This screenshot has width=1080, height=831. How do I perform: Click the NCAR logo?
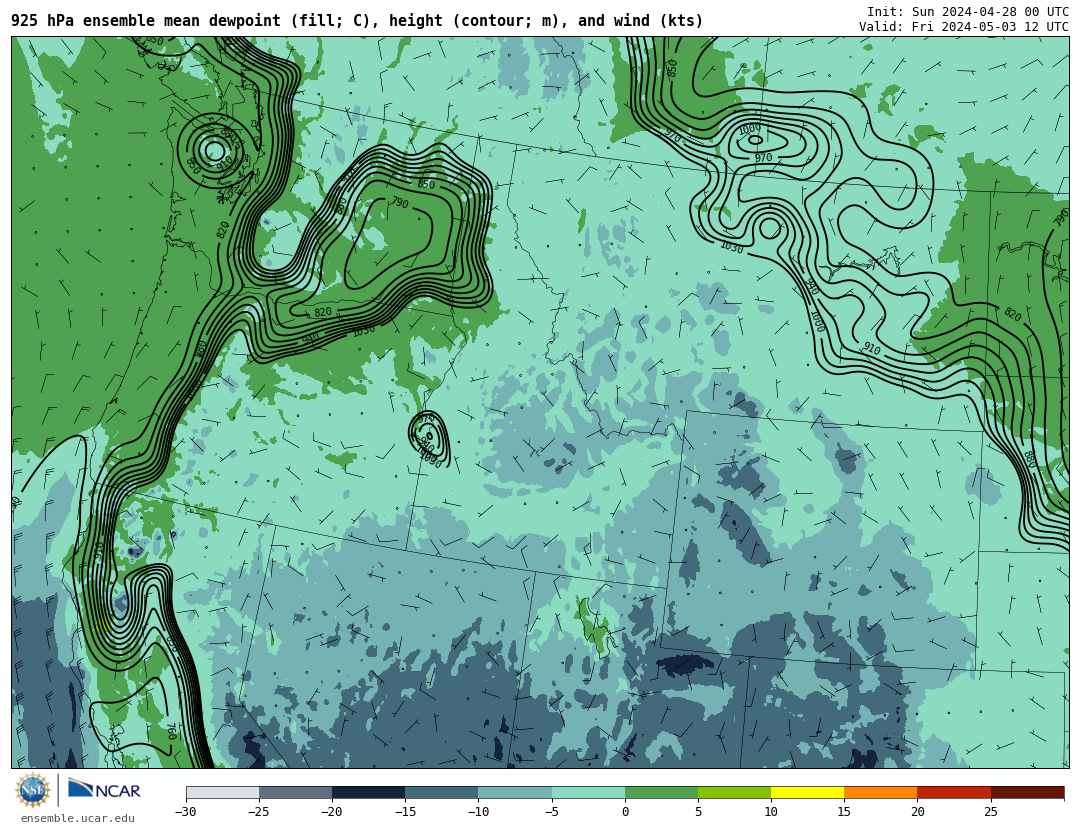(x=104, y=789)
